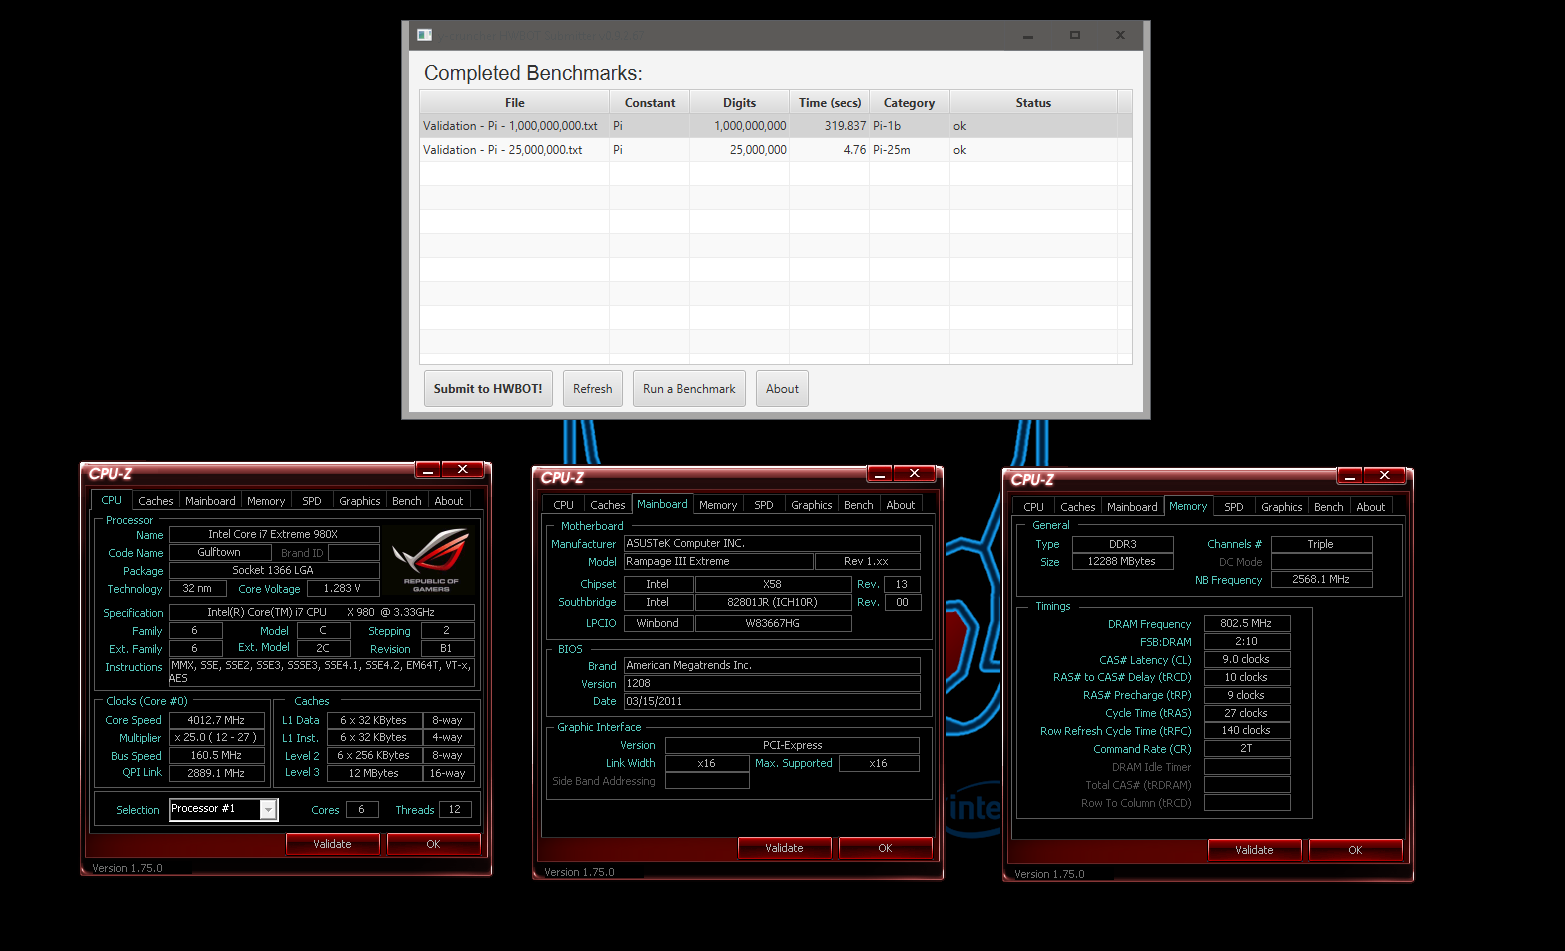Open Memory tab in left CPU-Z window

point(266,501)
